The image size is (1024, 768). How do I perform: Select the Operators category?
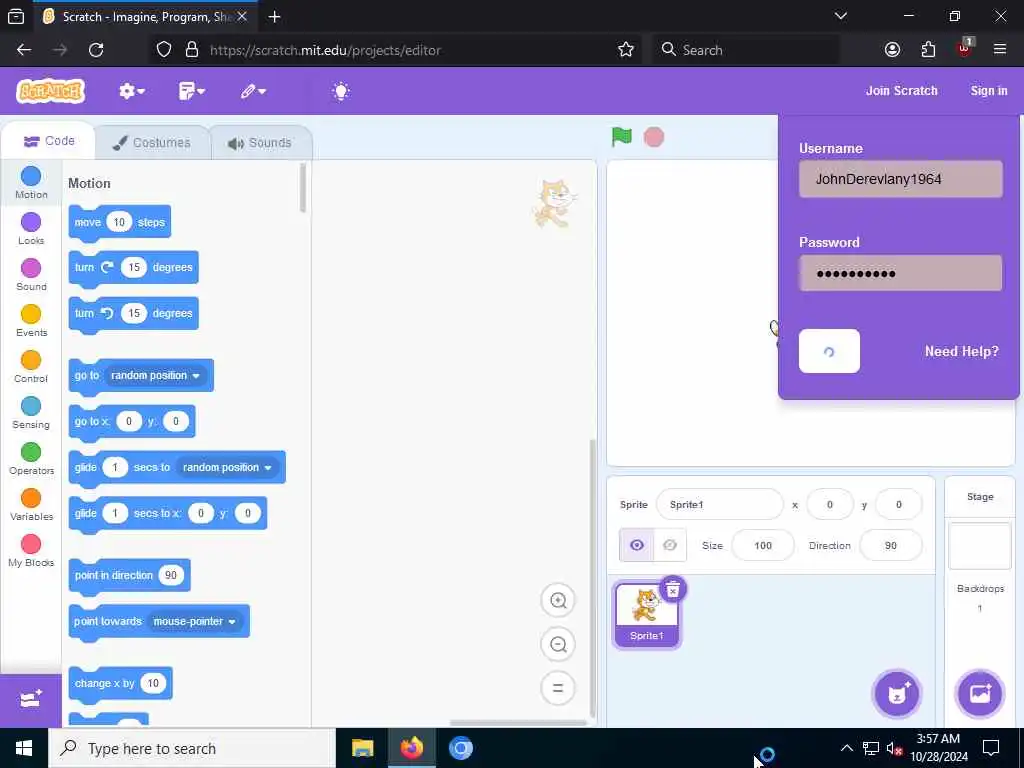(x=31, y=458)
